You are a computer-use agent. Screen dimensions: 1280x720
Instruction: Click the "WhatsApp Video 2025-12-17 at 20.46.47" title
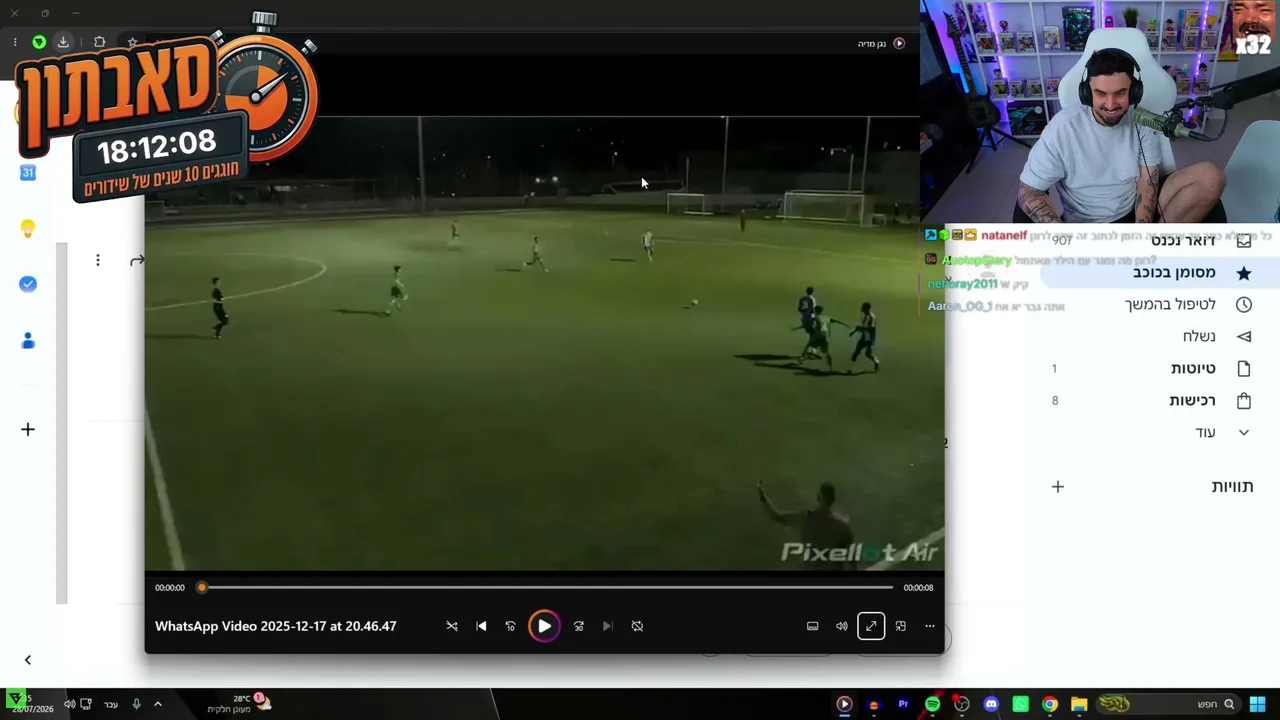tap(276, 626)
